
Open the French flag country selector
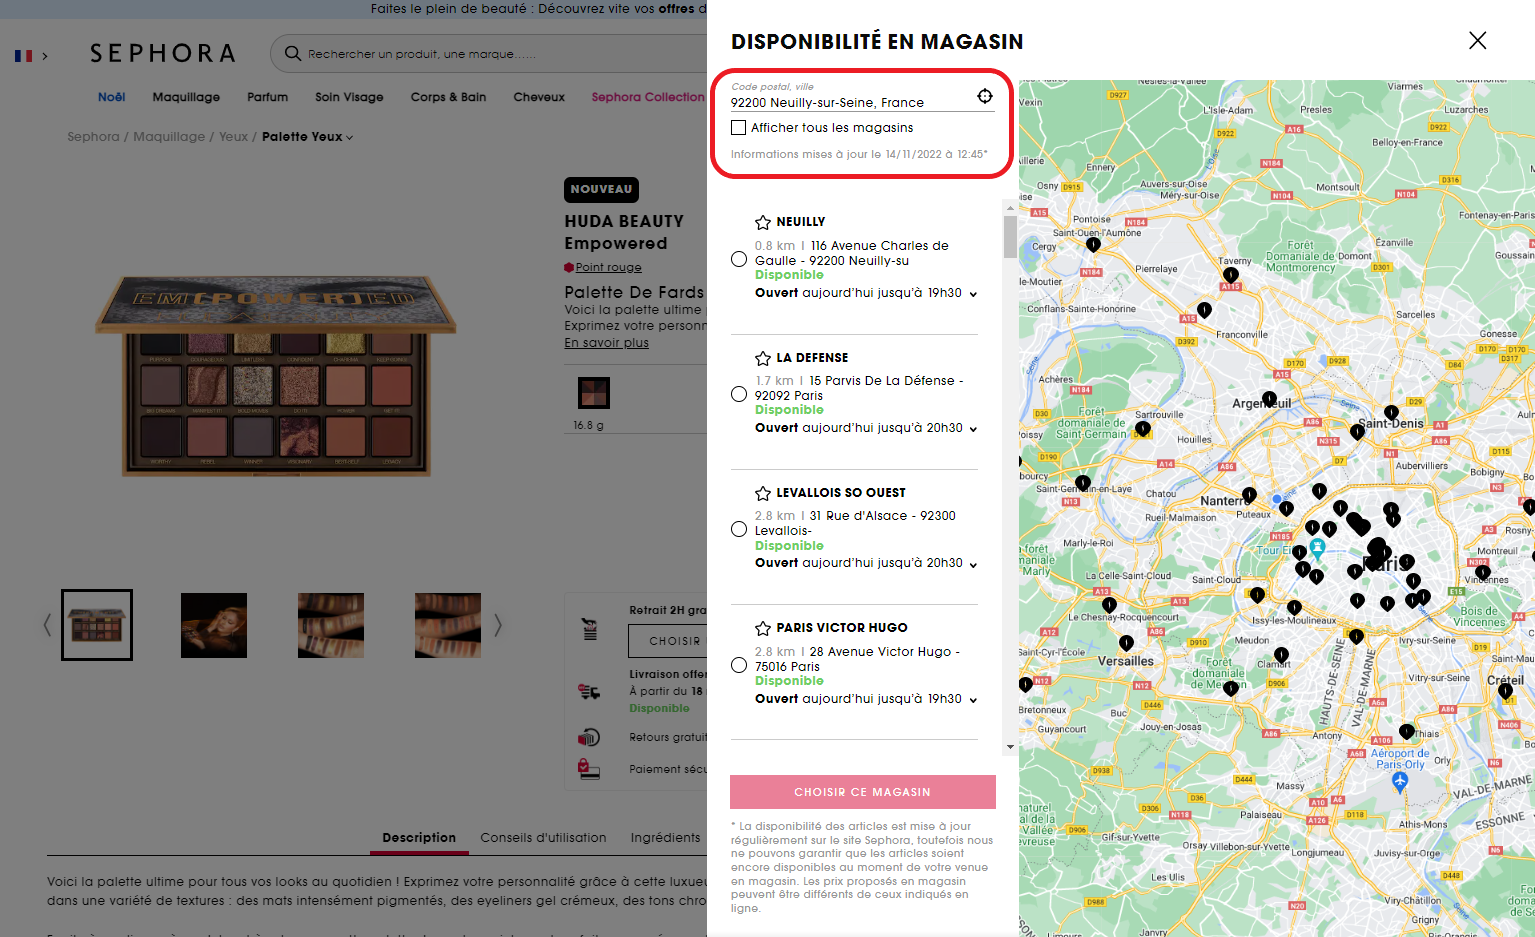tap(31, 56)
